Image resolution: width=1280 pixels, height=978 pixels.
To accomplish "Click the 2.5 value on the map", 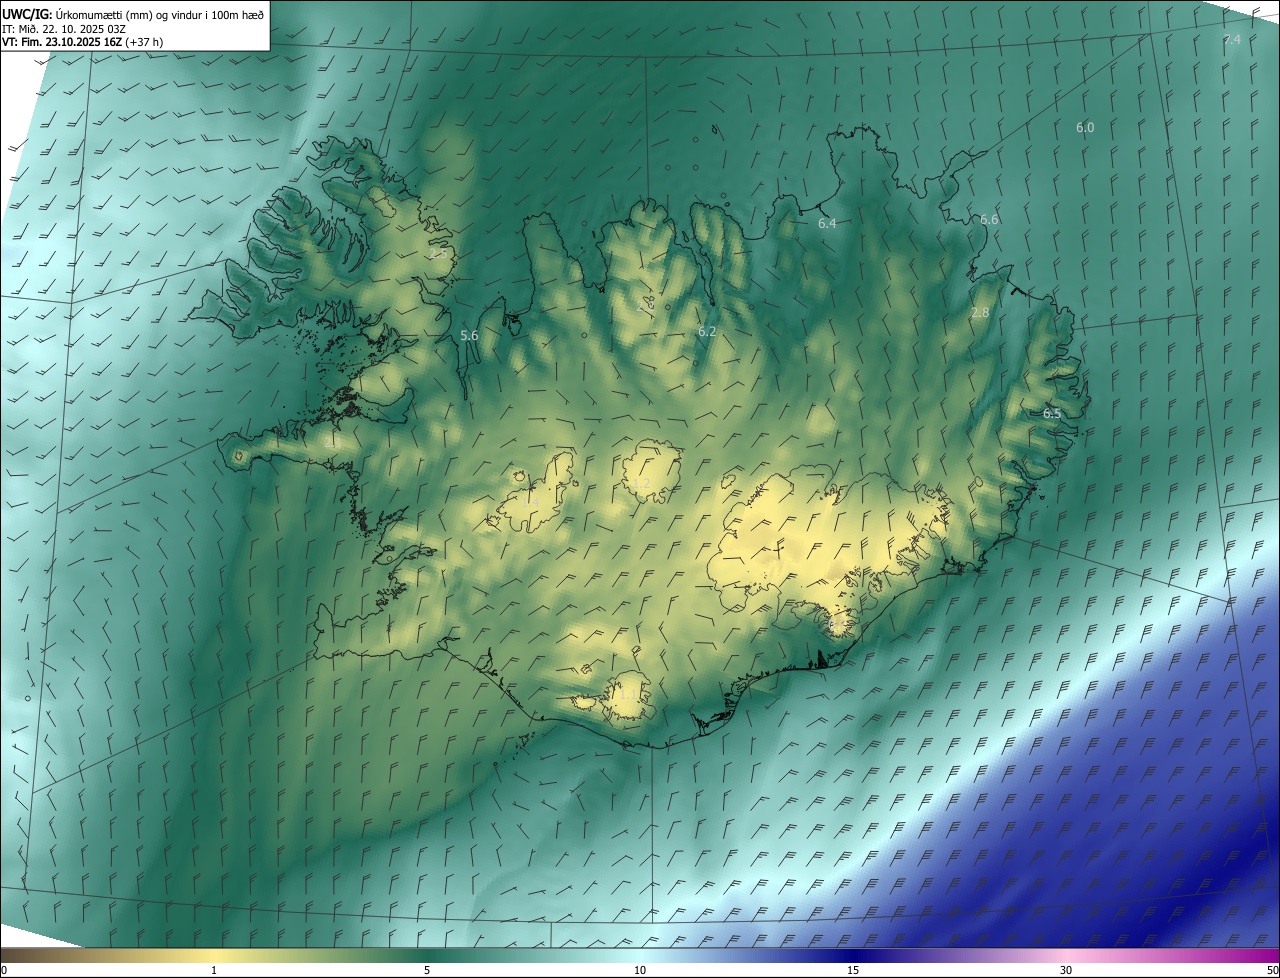I will (438, 254).
